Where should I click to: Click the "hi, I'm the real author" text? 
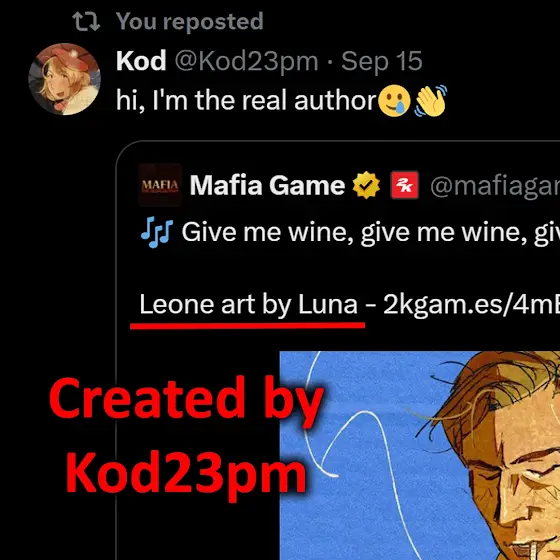[x=246, y=101]
